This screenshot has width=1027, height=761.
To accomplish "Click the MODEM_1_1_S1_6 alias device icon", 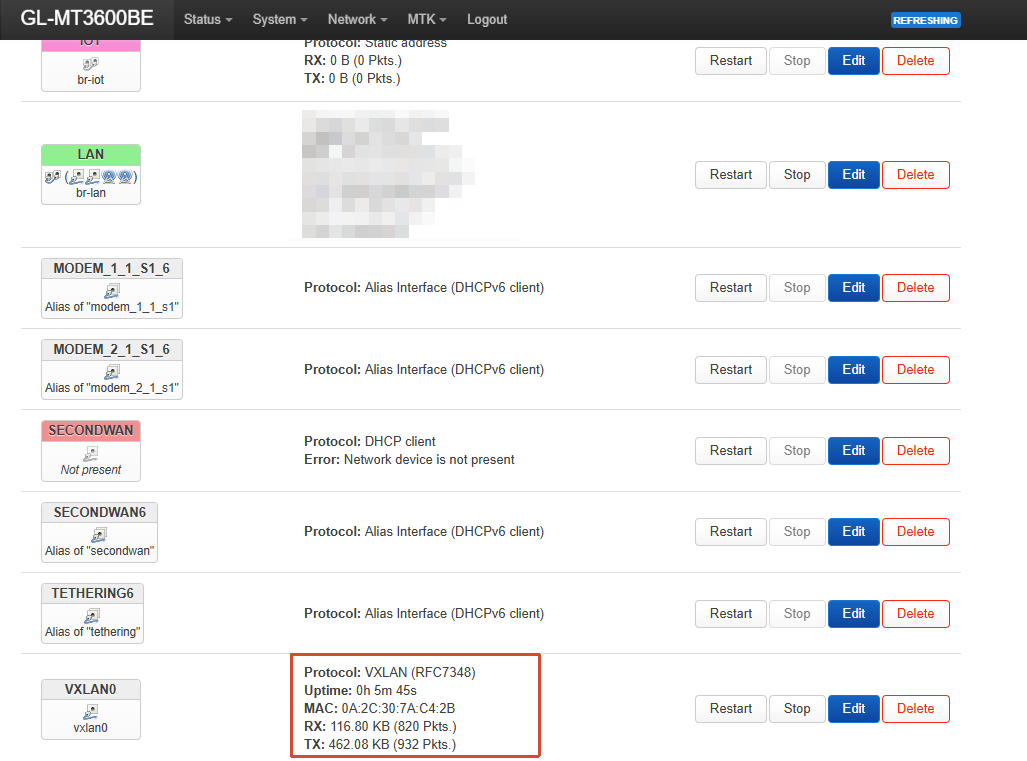I will click(112, 291).
